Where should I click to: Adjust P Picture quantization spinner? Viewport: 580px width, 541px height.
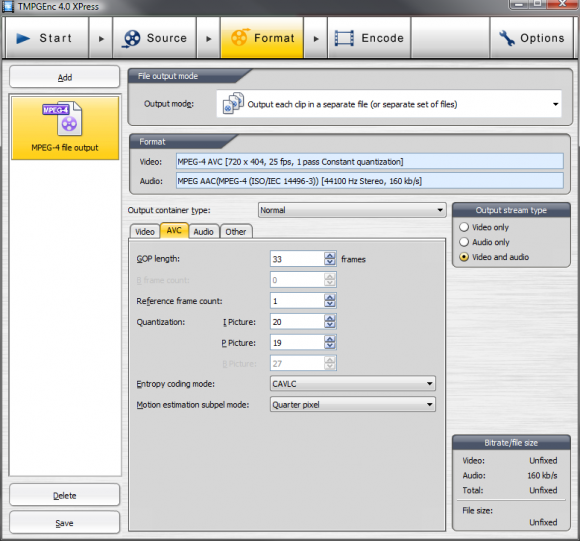click(x=330, y=343)
